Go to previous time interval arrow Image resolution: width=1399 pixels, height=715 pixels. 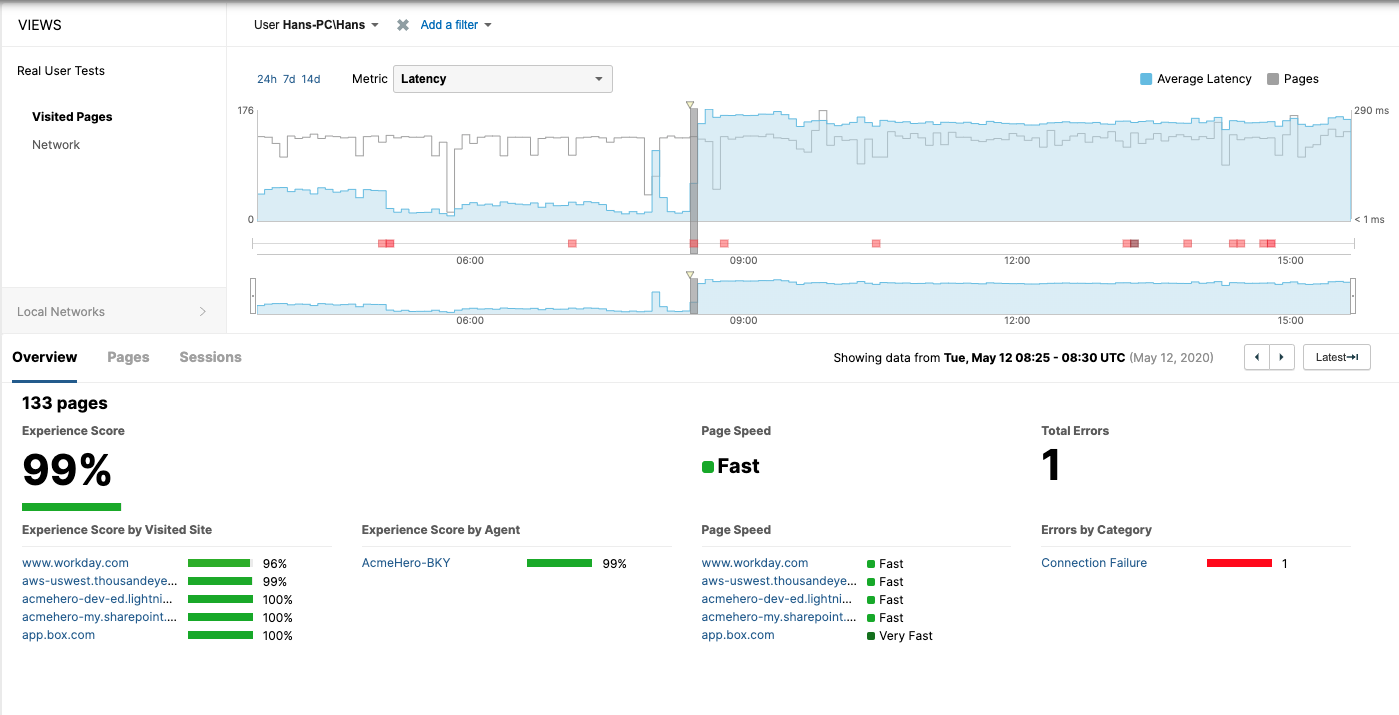click(x=1256, y=357)
